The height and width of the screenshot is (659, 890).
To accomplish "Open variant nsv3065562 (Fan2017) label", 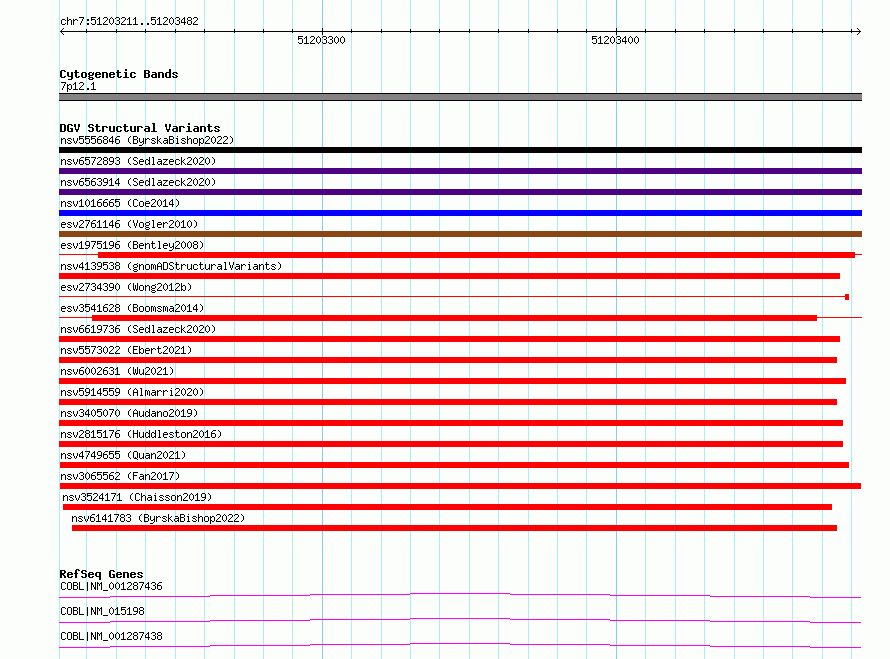I will pyautogui.click(x=120, y=476).
